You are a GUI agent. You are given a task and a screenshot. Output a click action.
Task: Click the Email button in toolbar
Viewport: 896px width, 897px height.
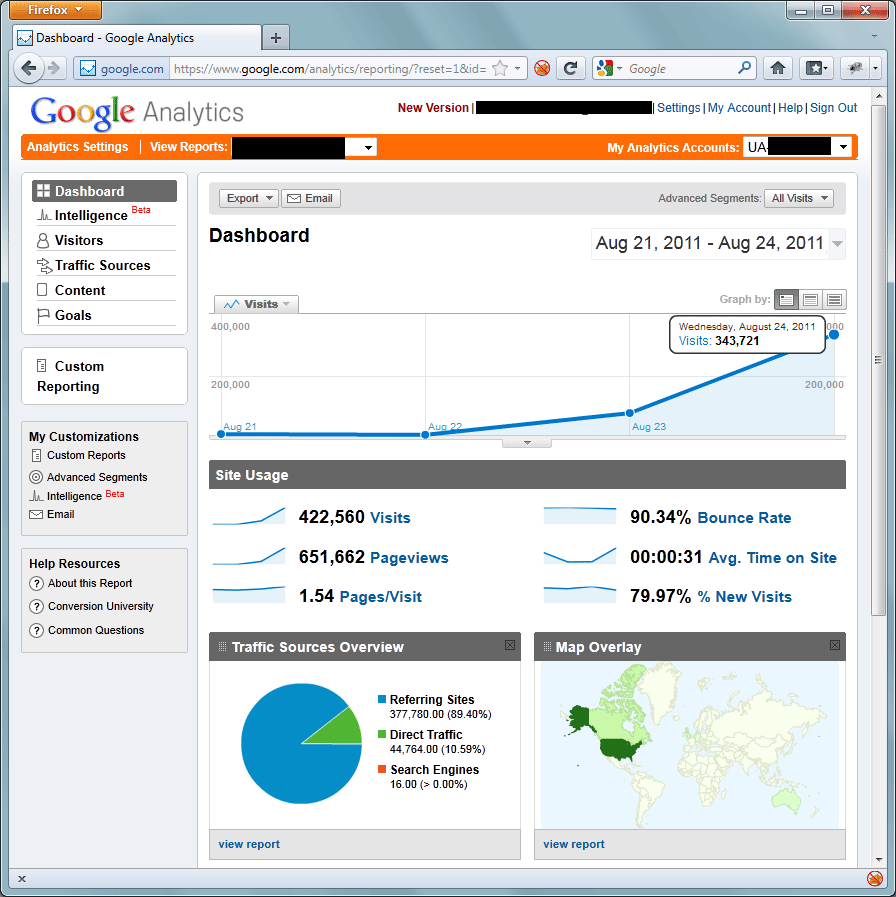[311, 199]
